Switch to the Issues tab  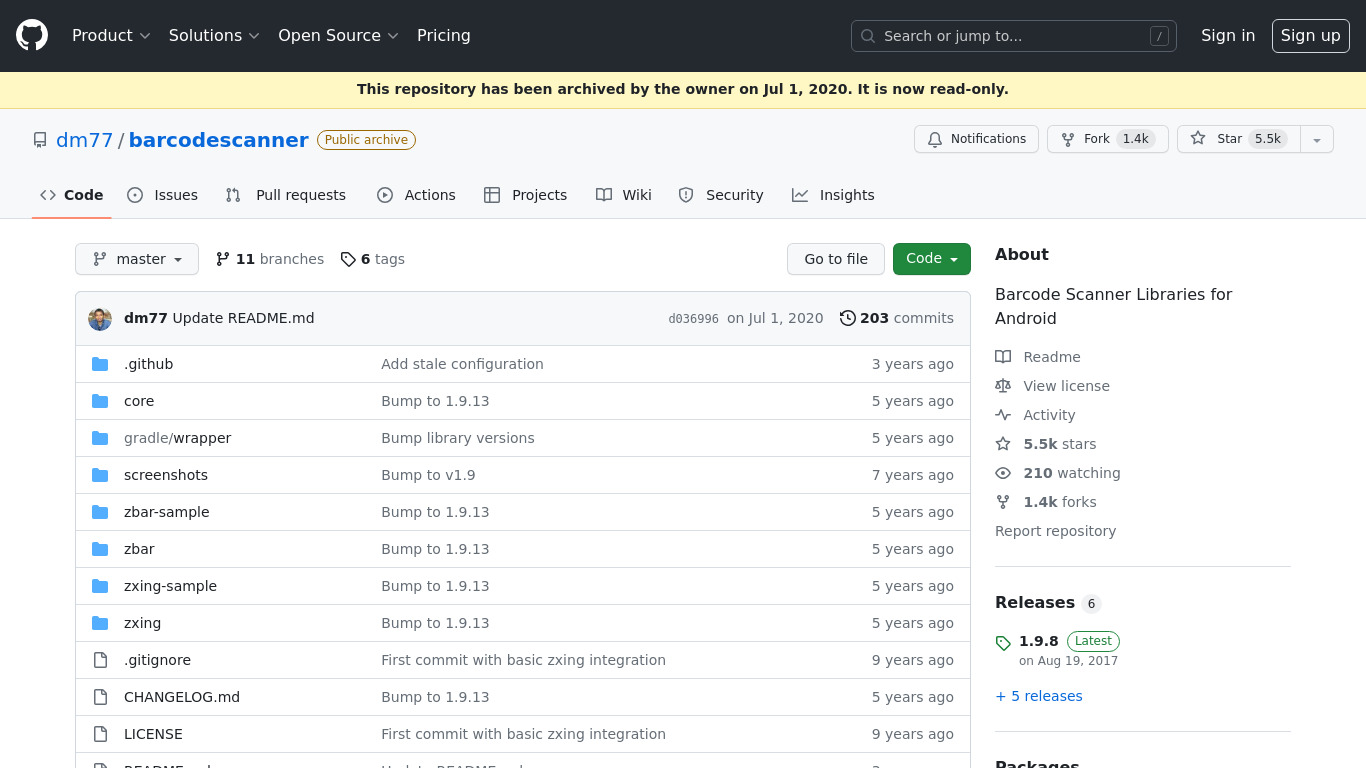(163, 195)
